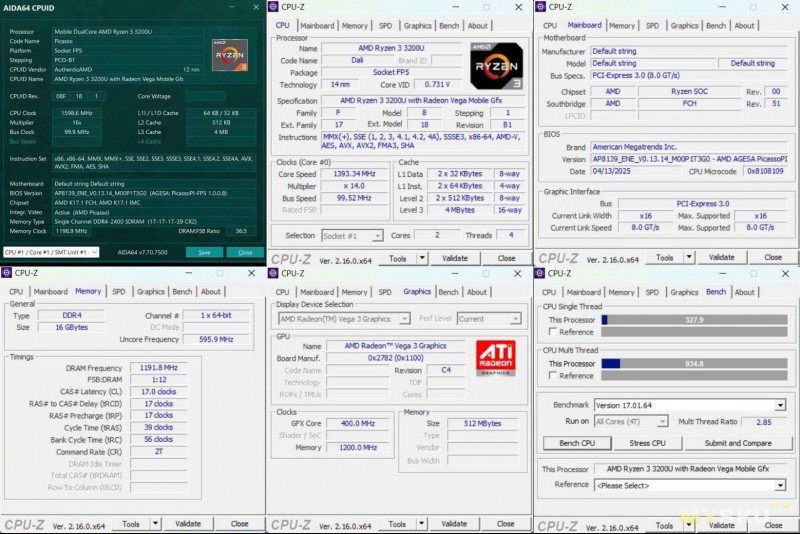This screenshot has width=800, height=534.
Task: Click the CPU-Z title icon of the Memory window
Action: pyautogui.click(x=7, y=273)
